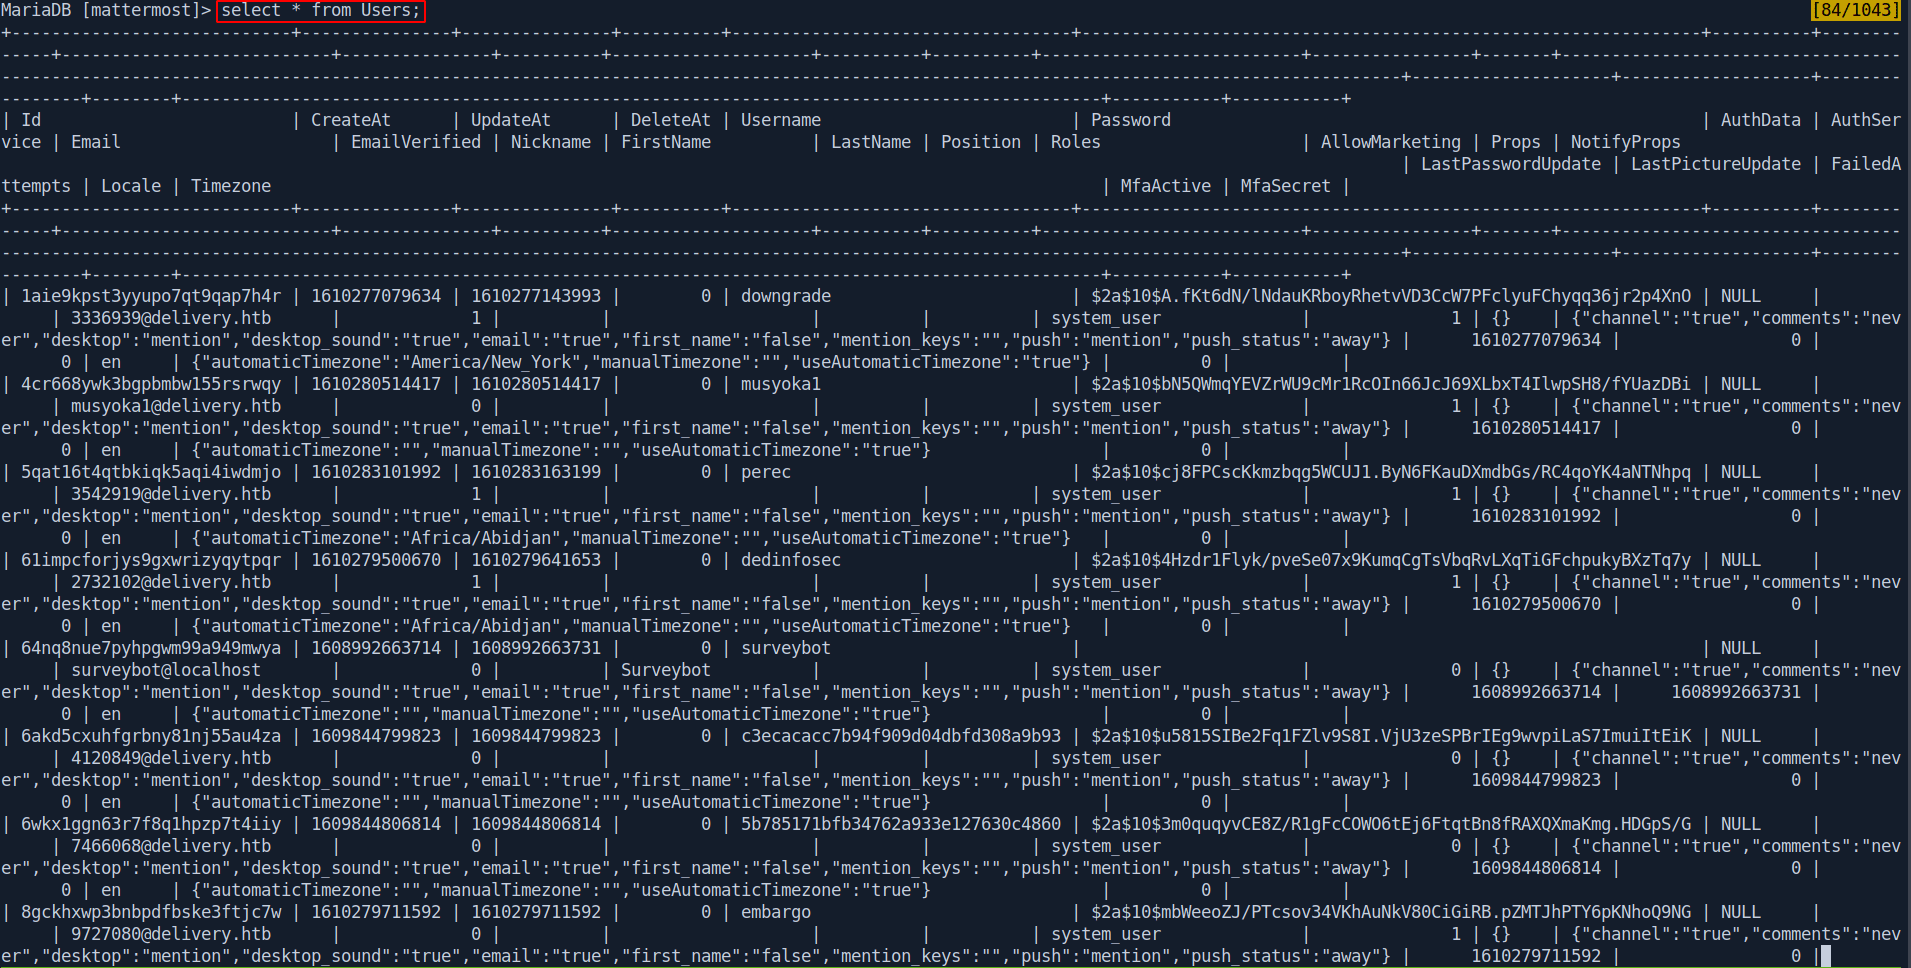Click the email 3336939@delivery.htb
This screenshot has width=1911, height=968.
(171, 318)
